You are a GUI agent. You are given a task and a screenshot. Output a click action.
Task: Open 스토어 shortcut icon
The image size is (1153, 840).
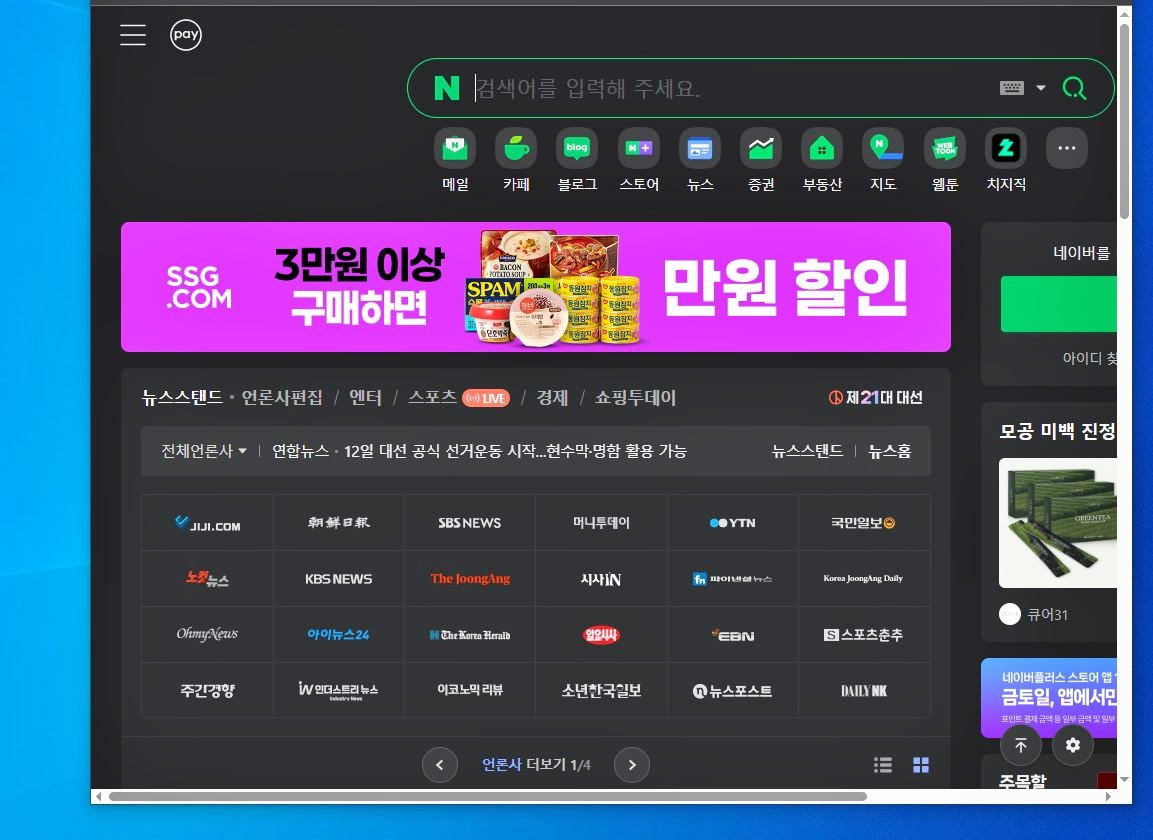(x=639, y=148)
